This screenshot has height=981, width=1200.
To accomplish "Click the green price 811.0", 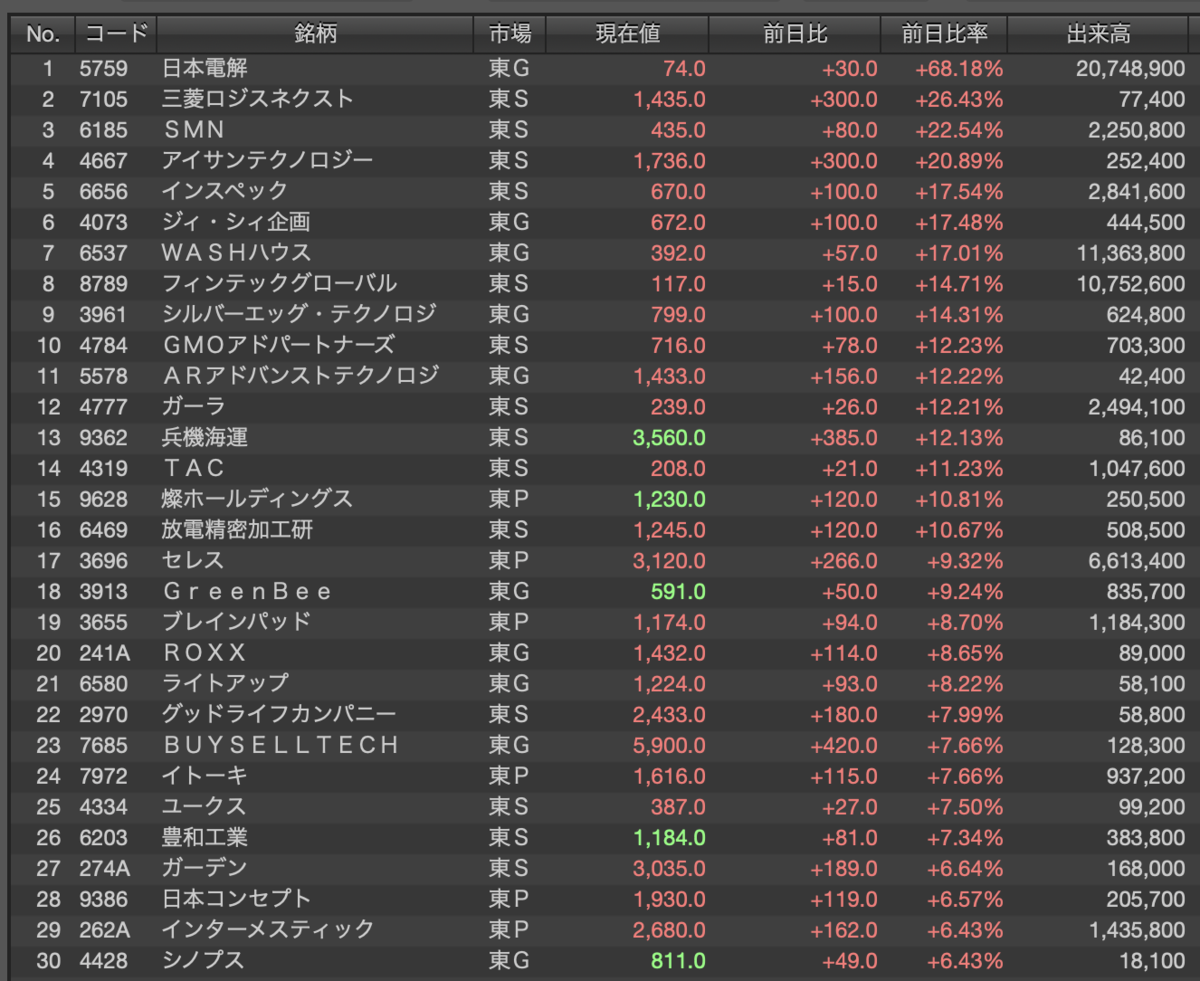I will tap(678, 960).
